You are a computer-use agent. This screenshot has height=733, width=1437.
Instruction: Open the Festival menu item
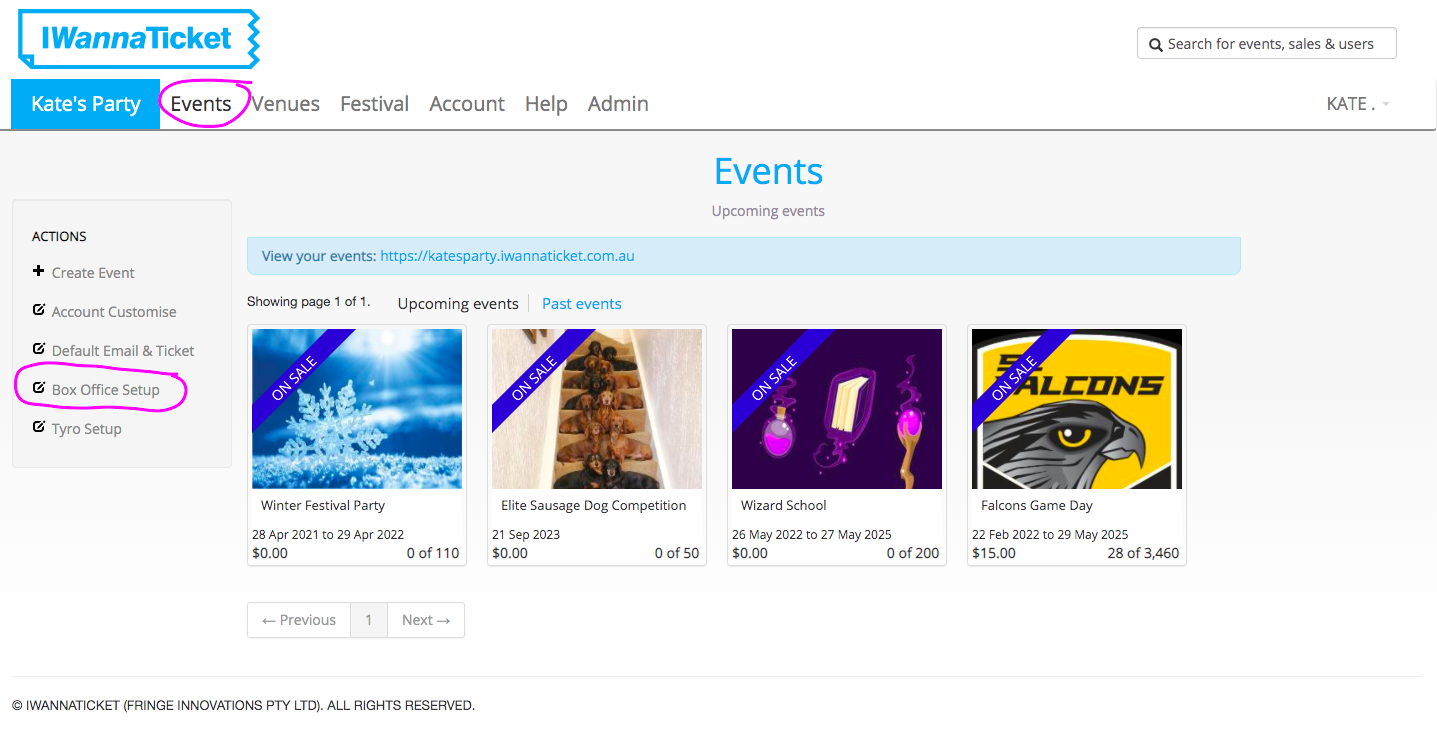pos(375,104)
